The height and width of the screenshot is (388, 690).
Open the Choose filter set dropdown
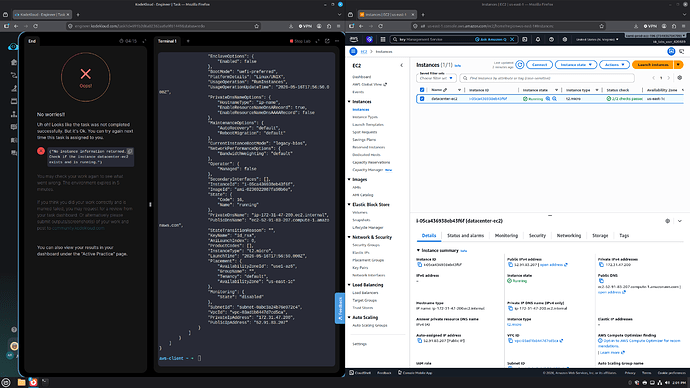(436, 78)
